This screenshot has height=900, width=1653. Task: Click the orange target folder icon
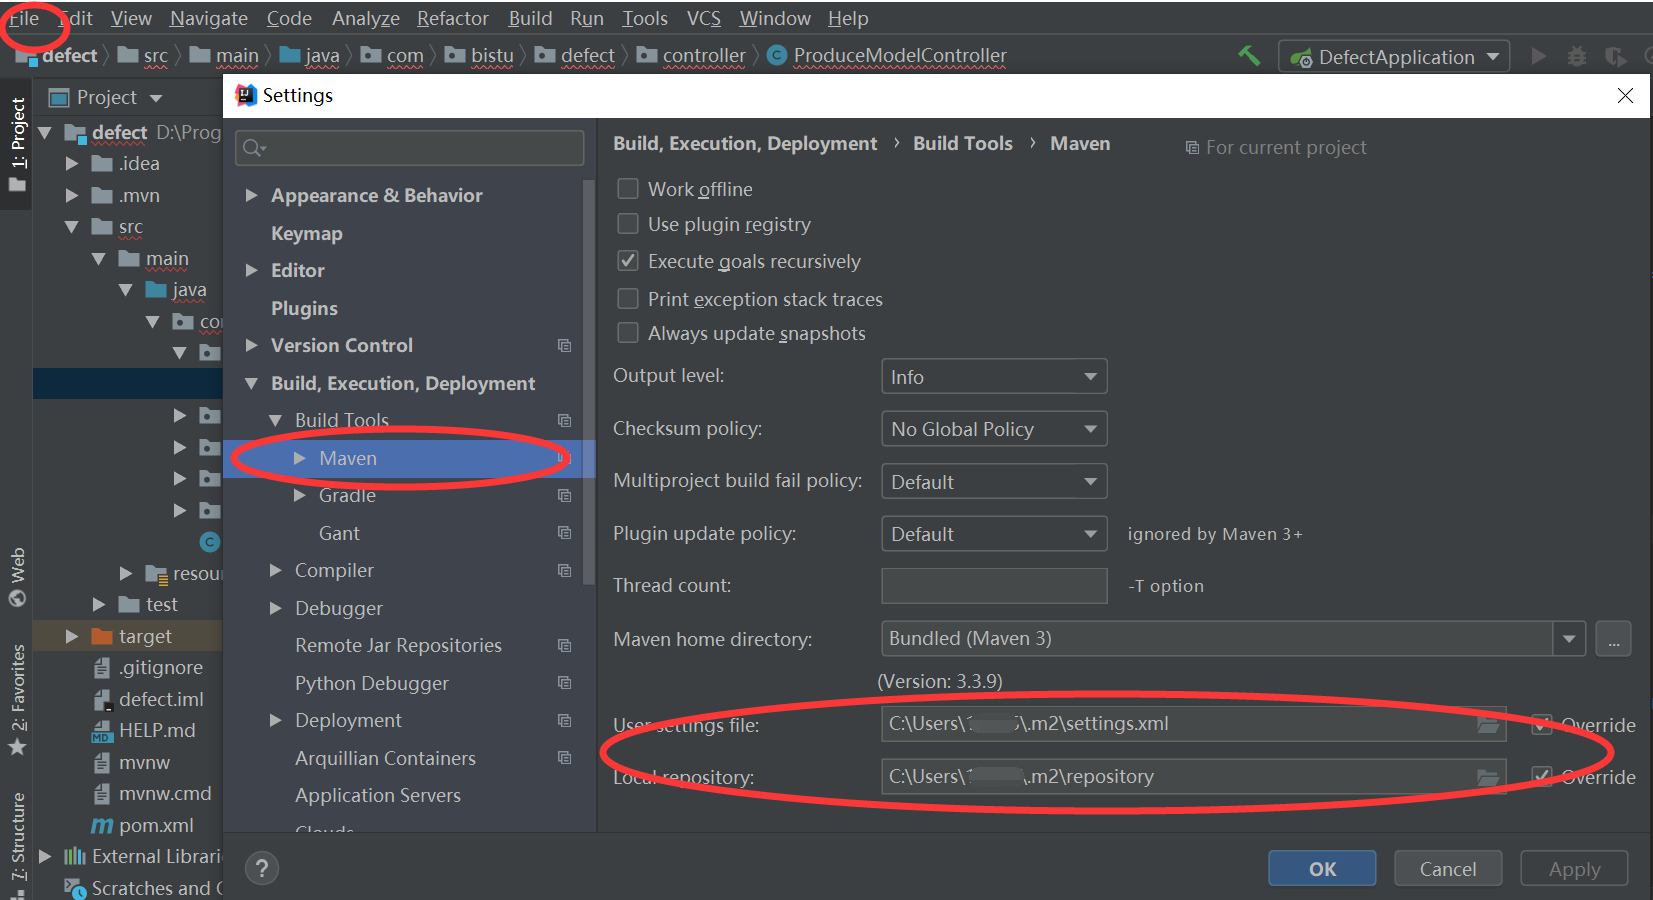coord(102,636)
